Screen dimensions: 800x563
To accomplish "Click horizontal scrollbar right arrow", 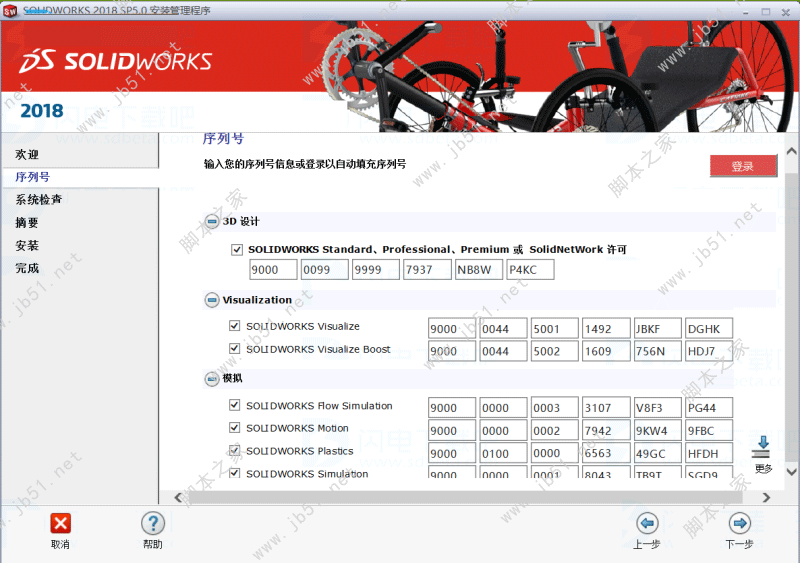I will (x=766, y=497).
